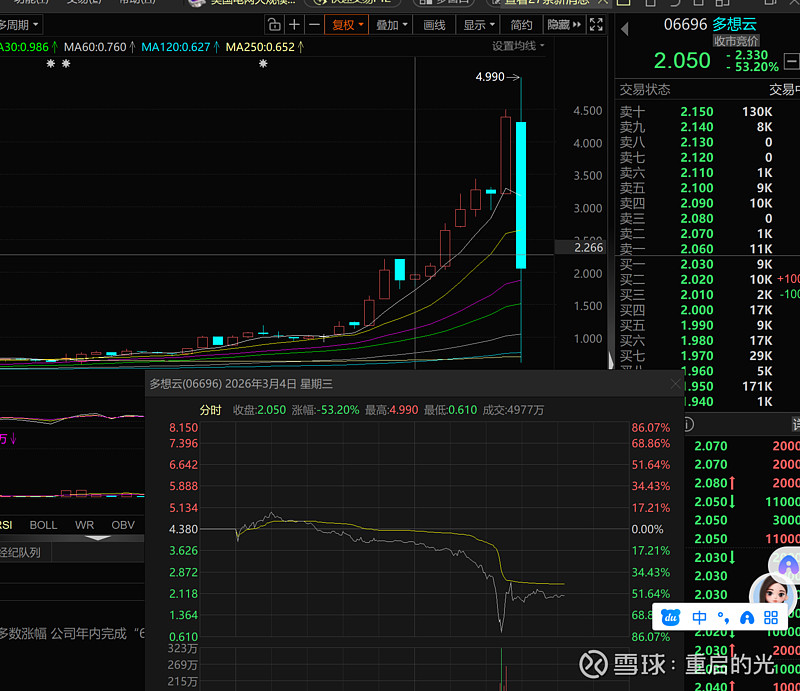Image resolution: width=800 pixels, height=691 pixels.
Task: Click the Baidu IME du logo
Action: point(670,618)
